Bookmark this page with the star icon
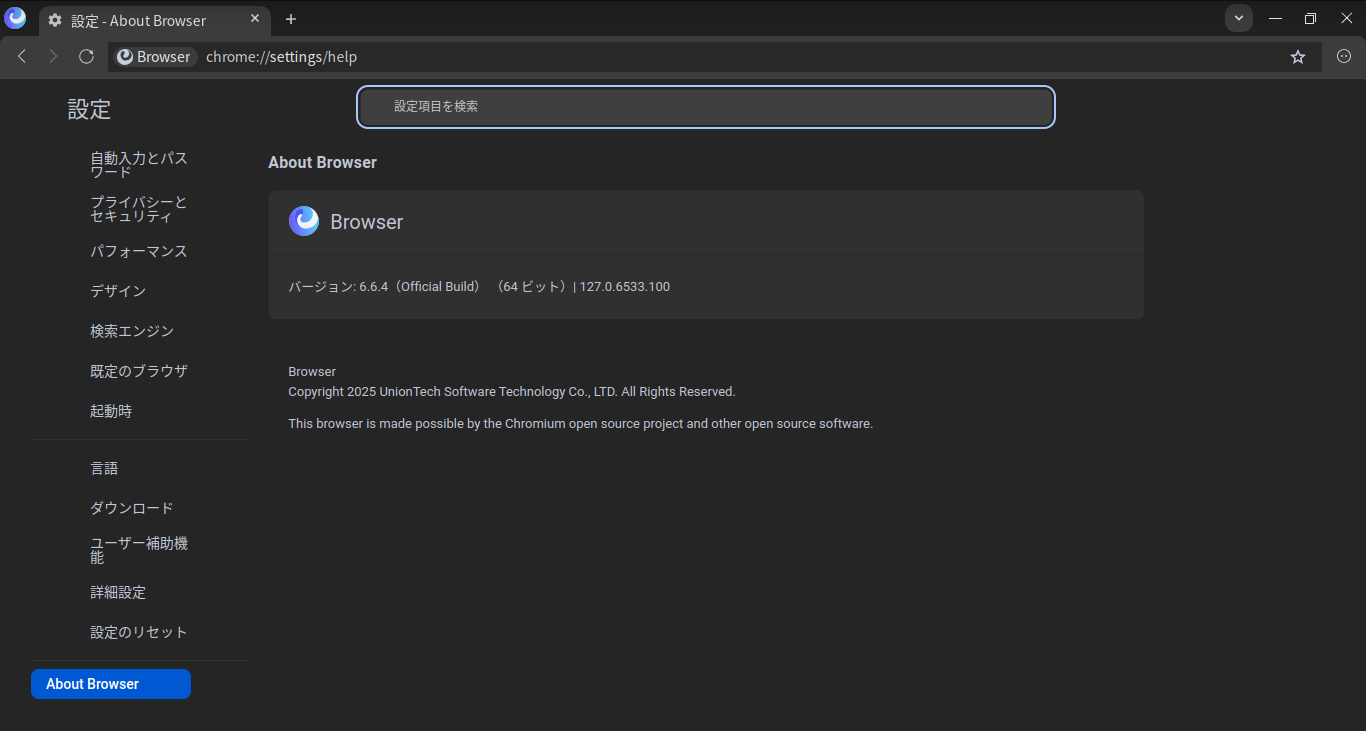 click(x=1298, y=57)
